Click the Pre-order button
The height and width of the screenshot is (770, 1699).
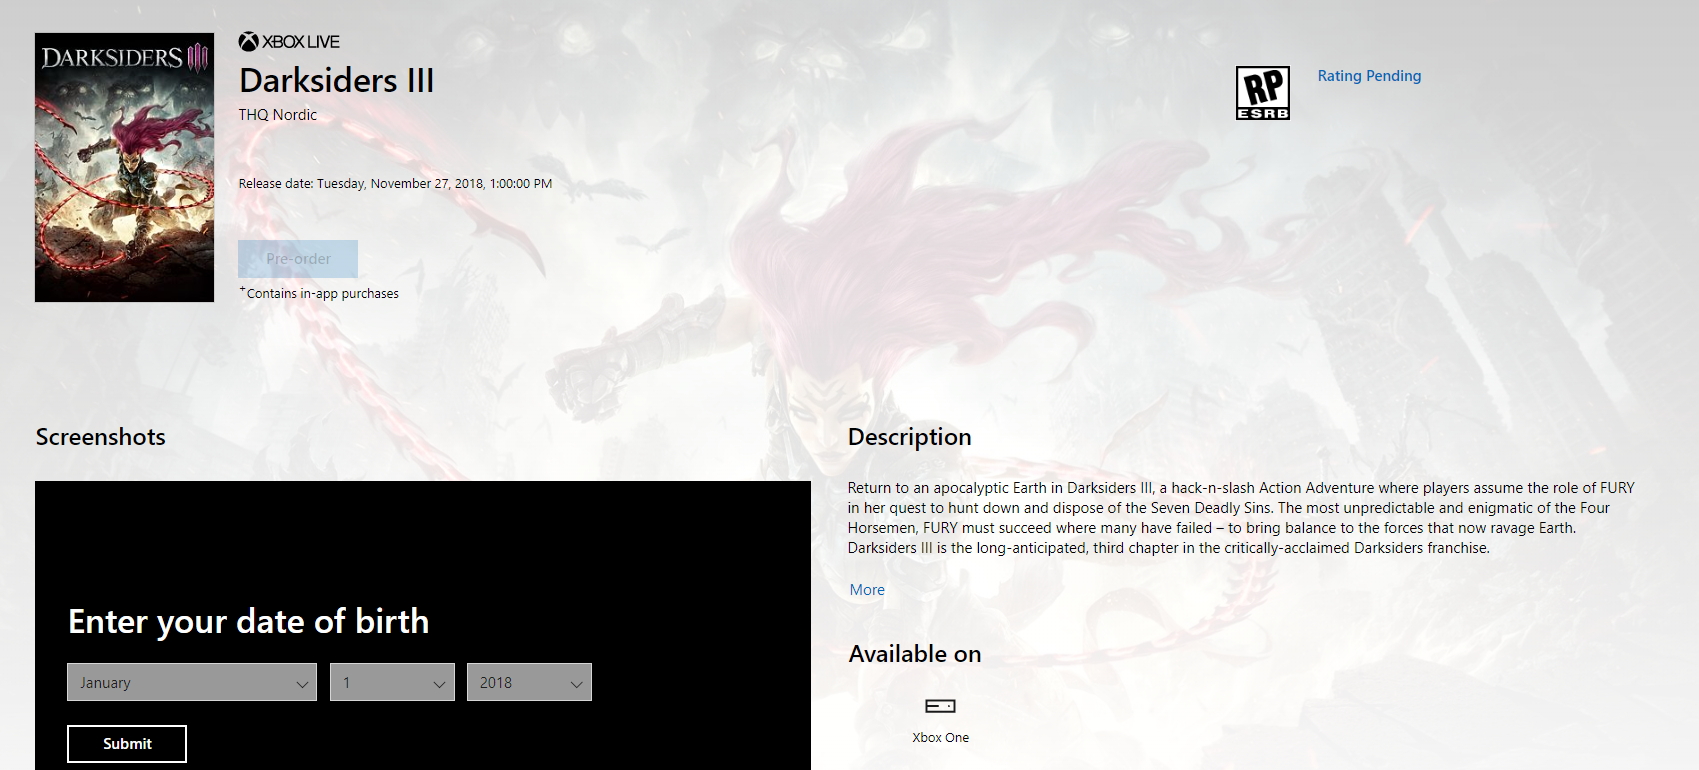[x=298, y=259]
